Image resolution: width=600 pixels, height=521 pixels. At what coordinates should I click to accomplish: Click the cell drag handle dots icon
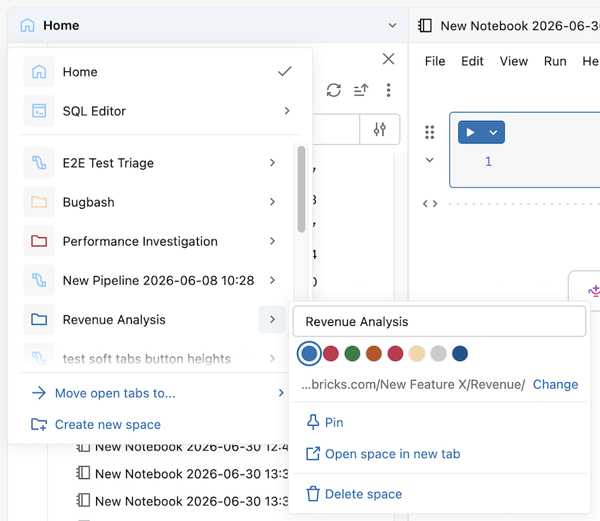pyautogui.click(x=430, y=132)
